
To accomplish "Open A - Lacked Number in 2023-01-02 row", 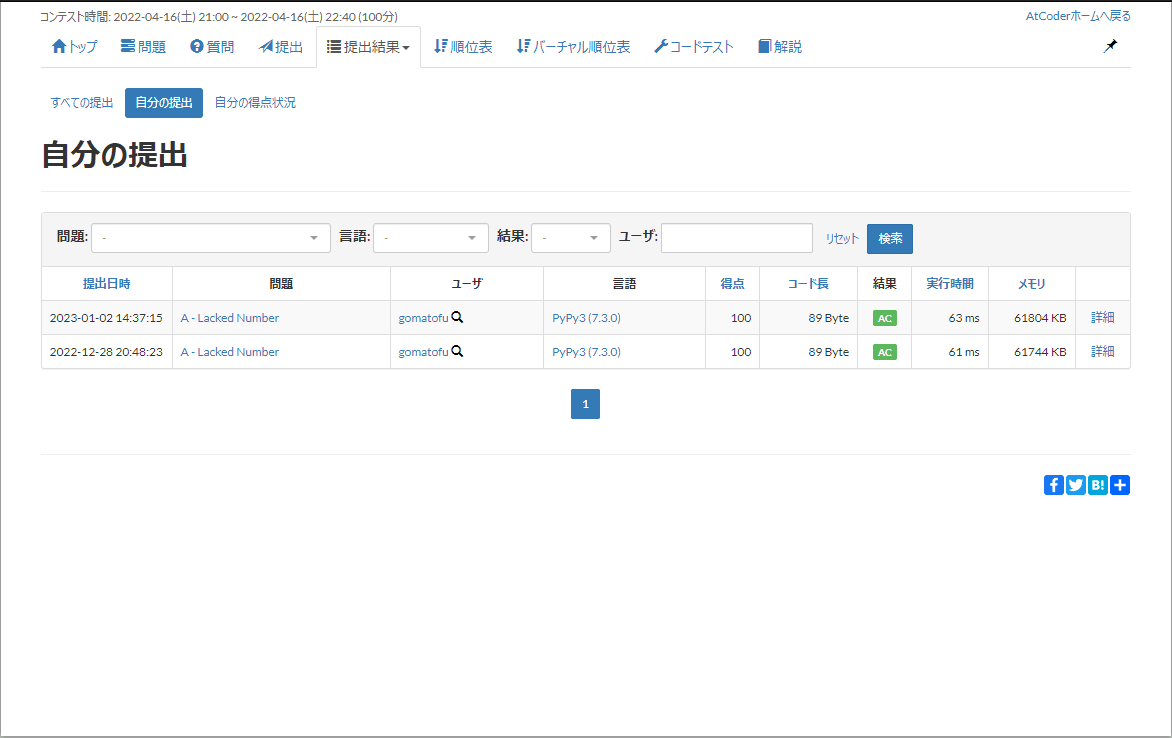I will (229, 318).
